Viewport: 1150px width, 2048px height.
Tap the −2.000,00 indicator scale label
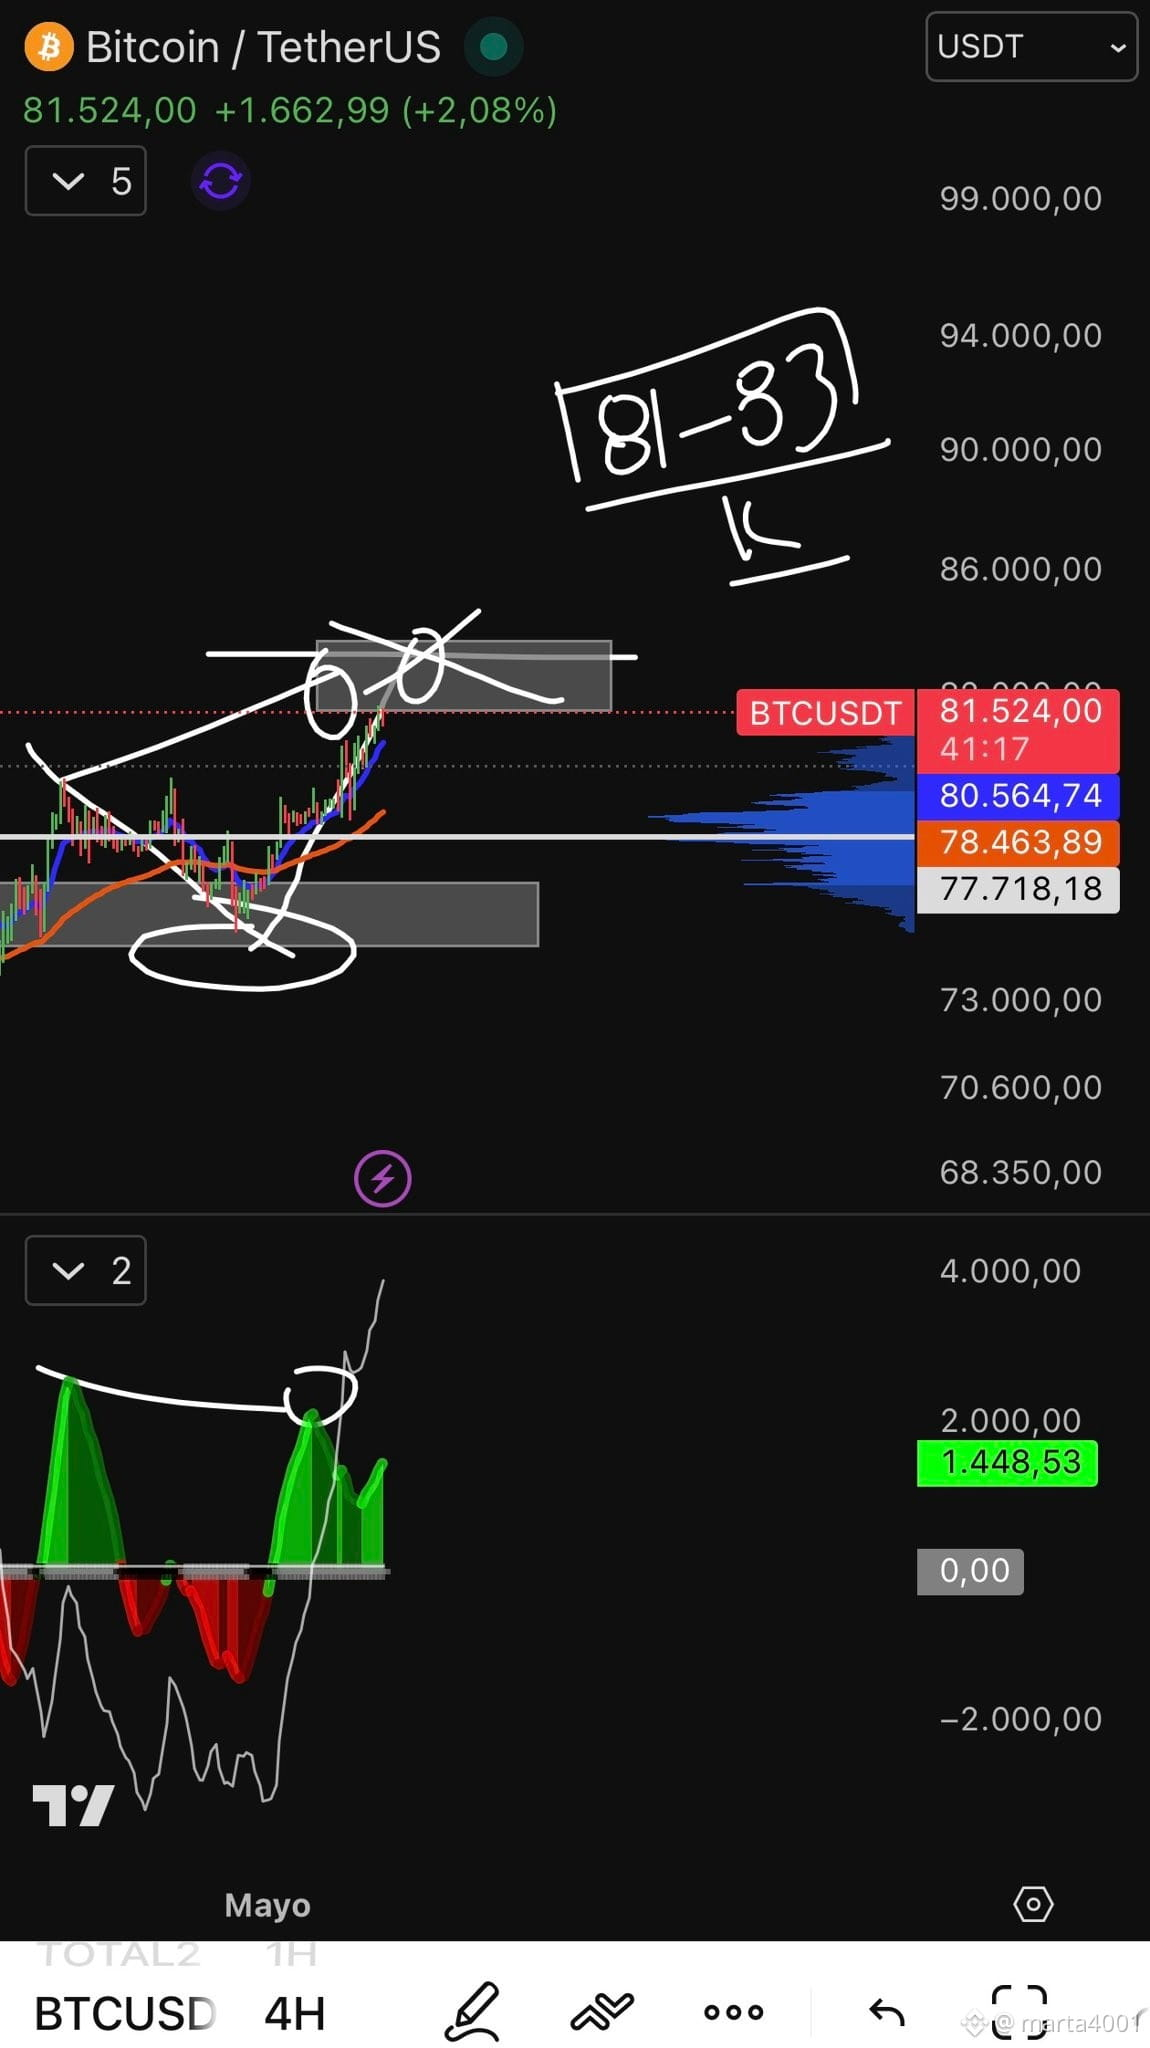click(1020, 1719)
